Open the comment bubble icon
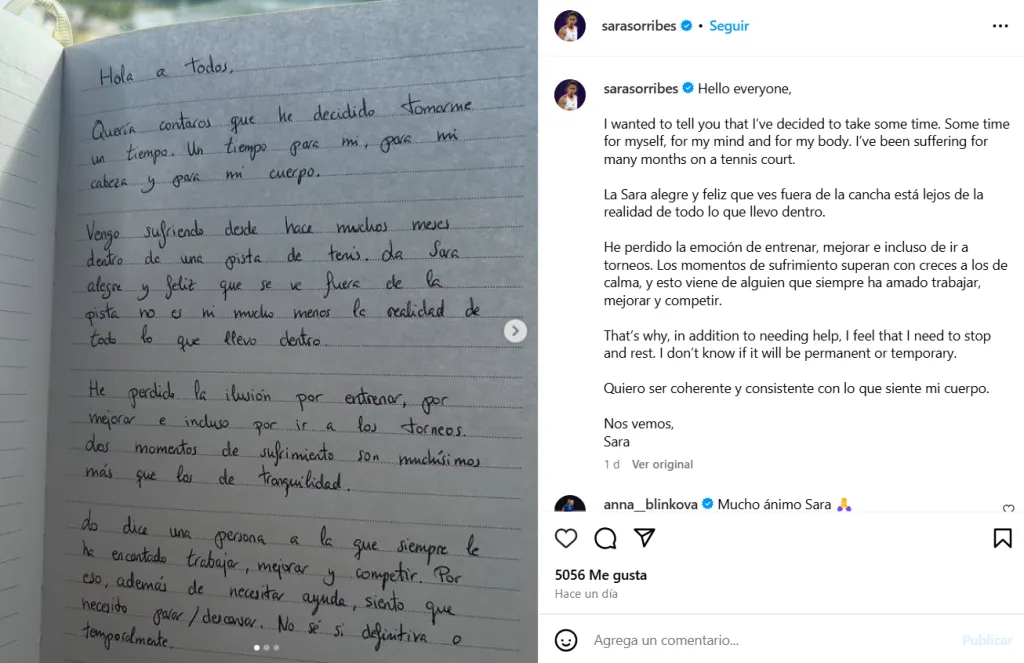This screenshot has height=663, width=1024. (605, 539)
